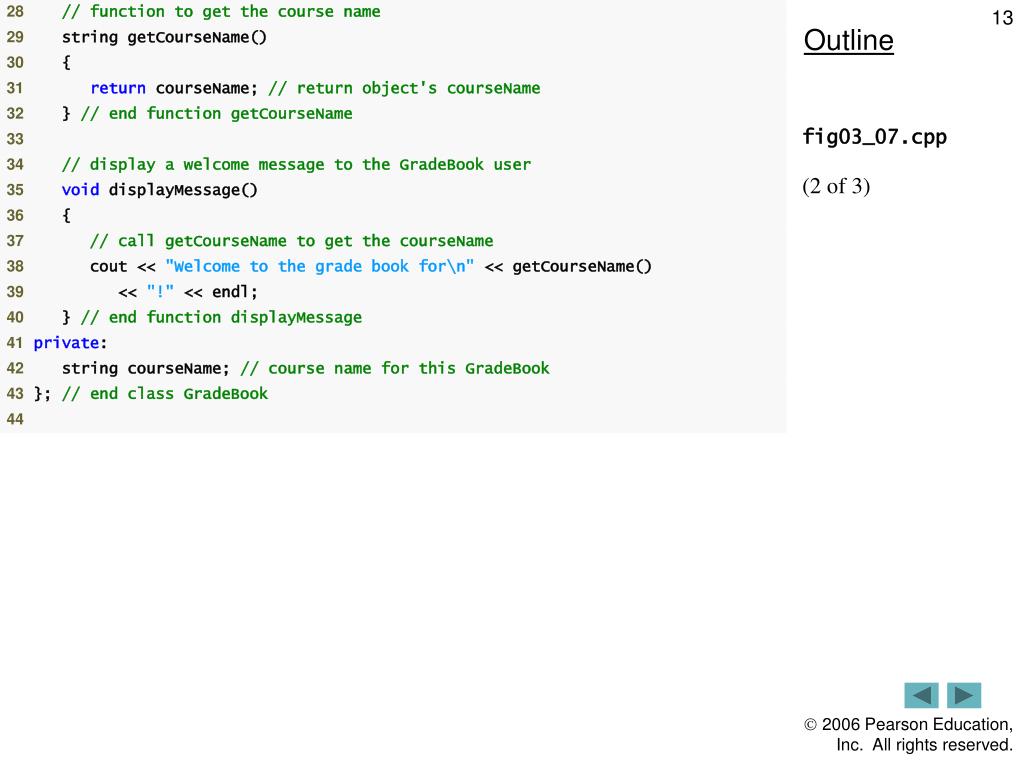Click comment "call getCourseName to get the courseName"

[x=292, y=241]
